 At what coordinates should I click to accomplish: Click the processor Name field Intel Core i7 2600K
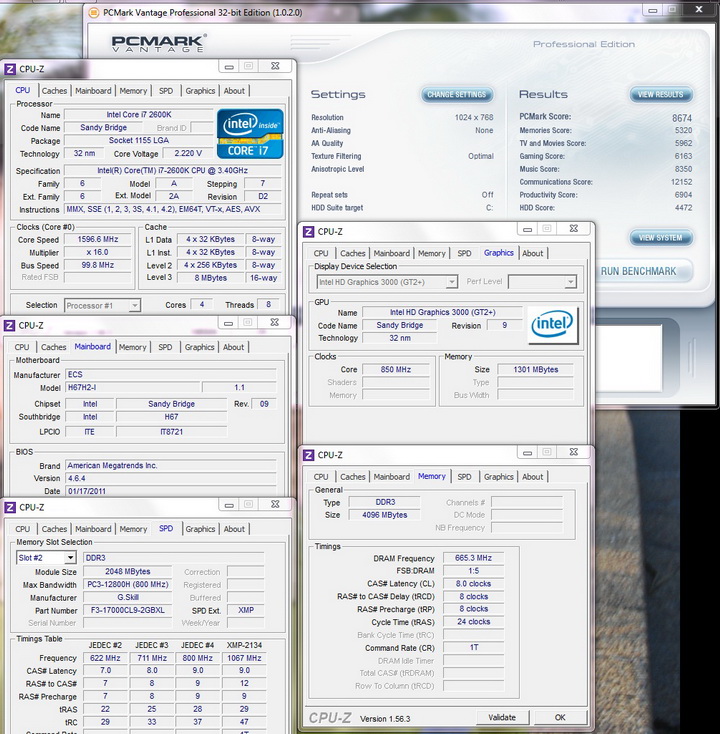click(139, 115)
